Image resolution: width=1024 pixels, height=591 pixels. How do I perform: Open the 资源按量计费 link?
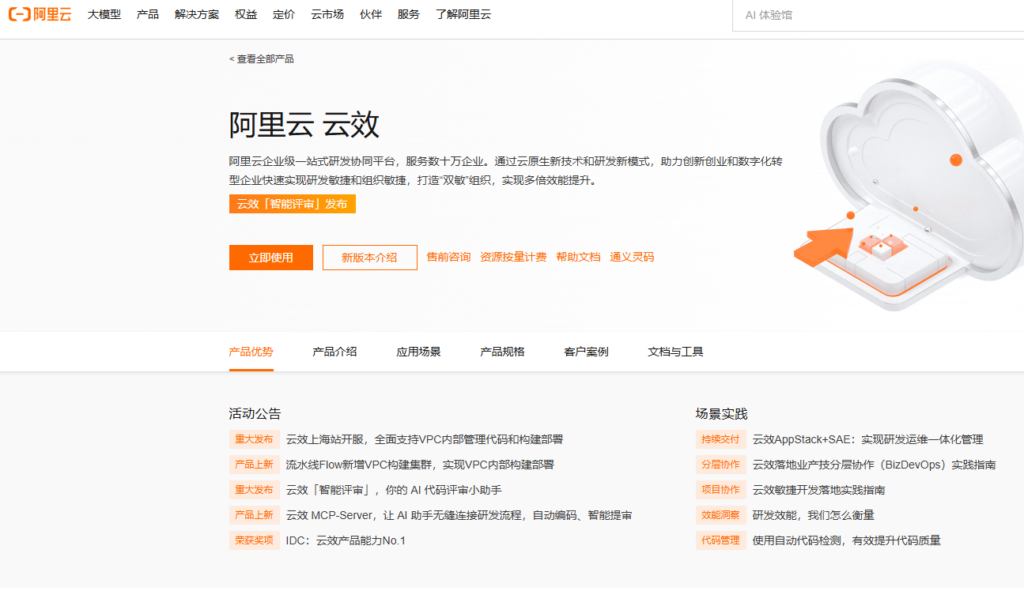tap(513, 257)
